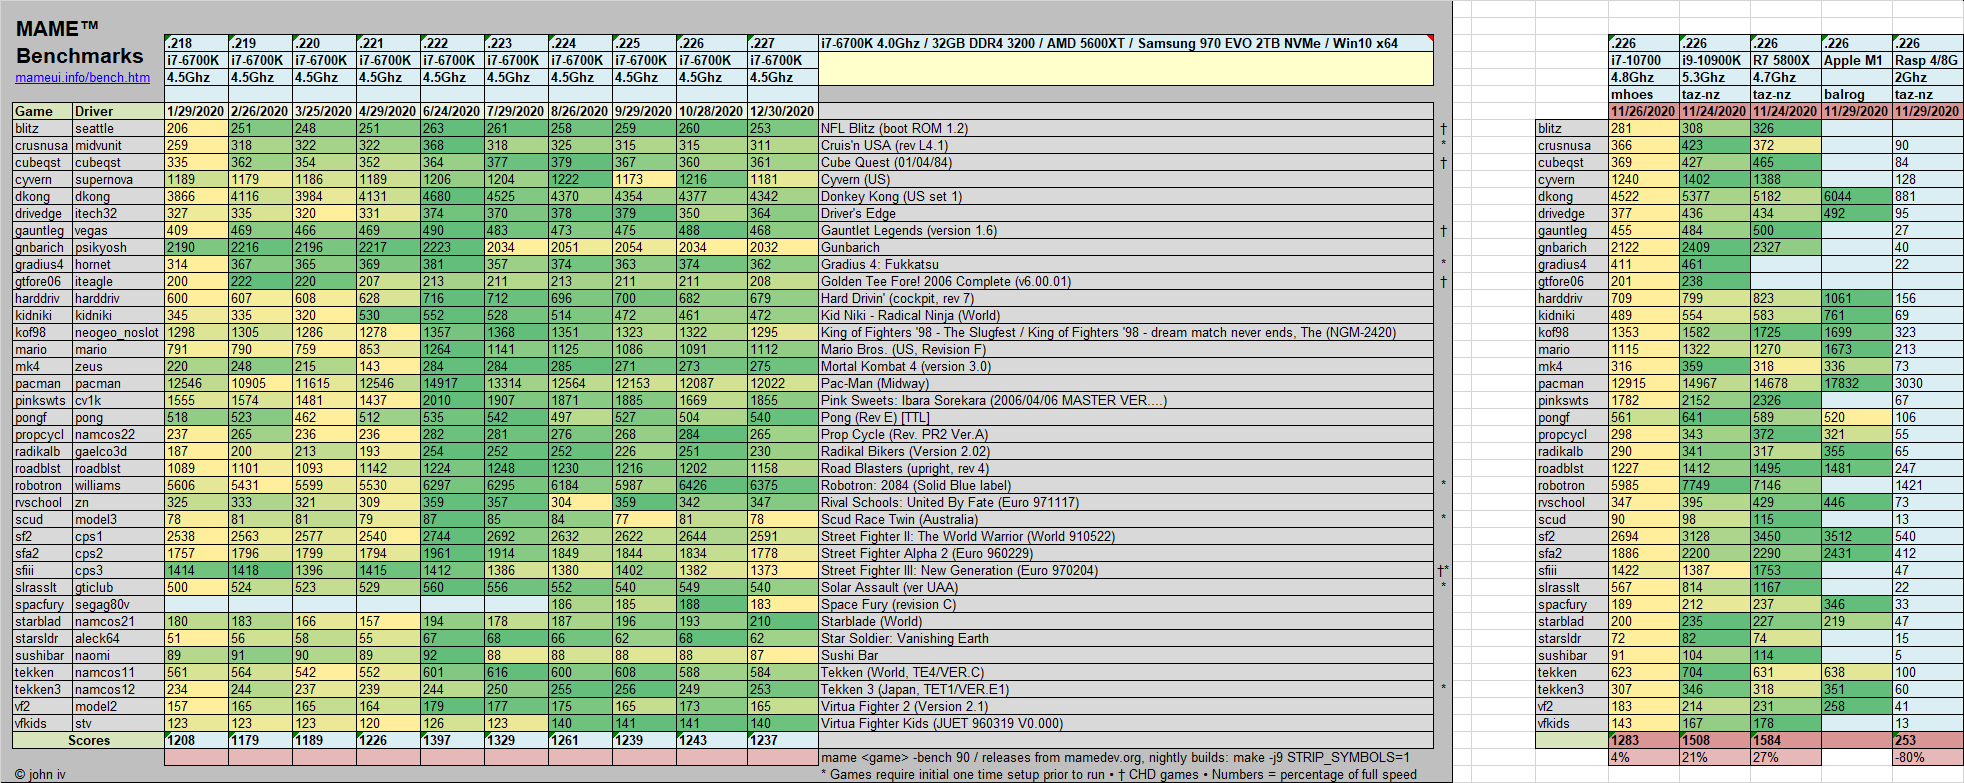This screenshot has height=783, width=1964.
Task: Select the robotron value 6426 under .226
Action: tap(712, 485)
